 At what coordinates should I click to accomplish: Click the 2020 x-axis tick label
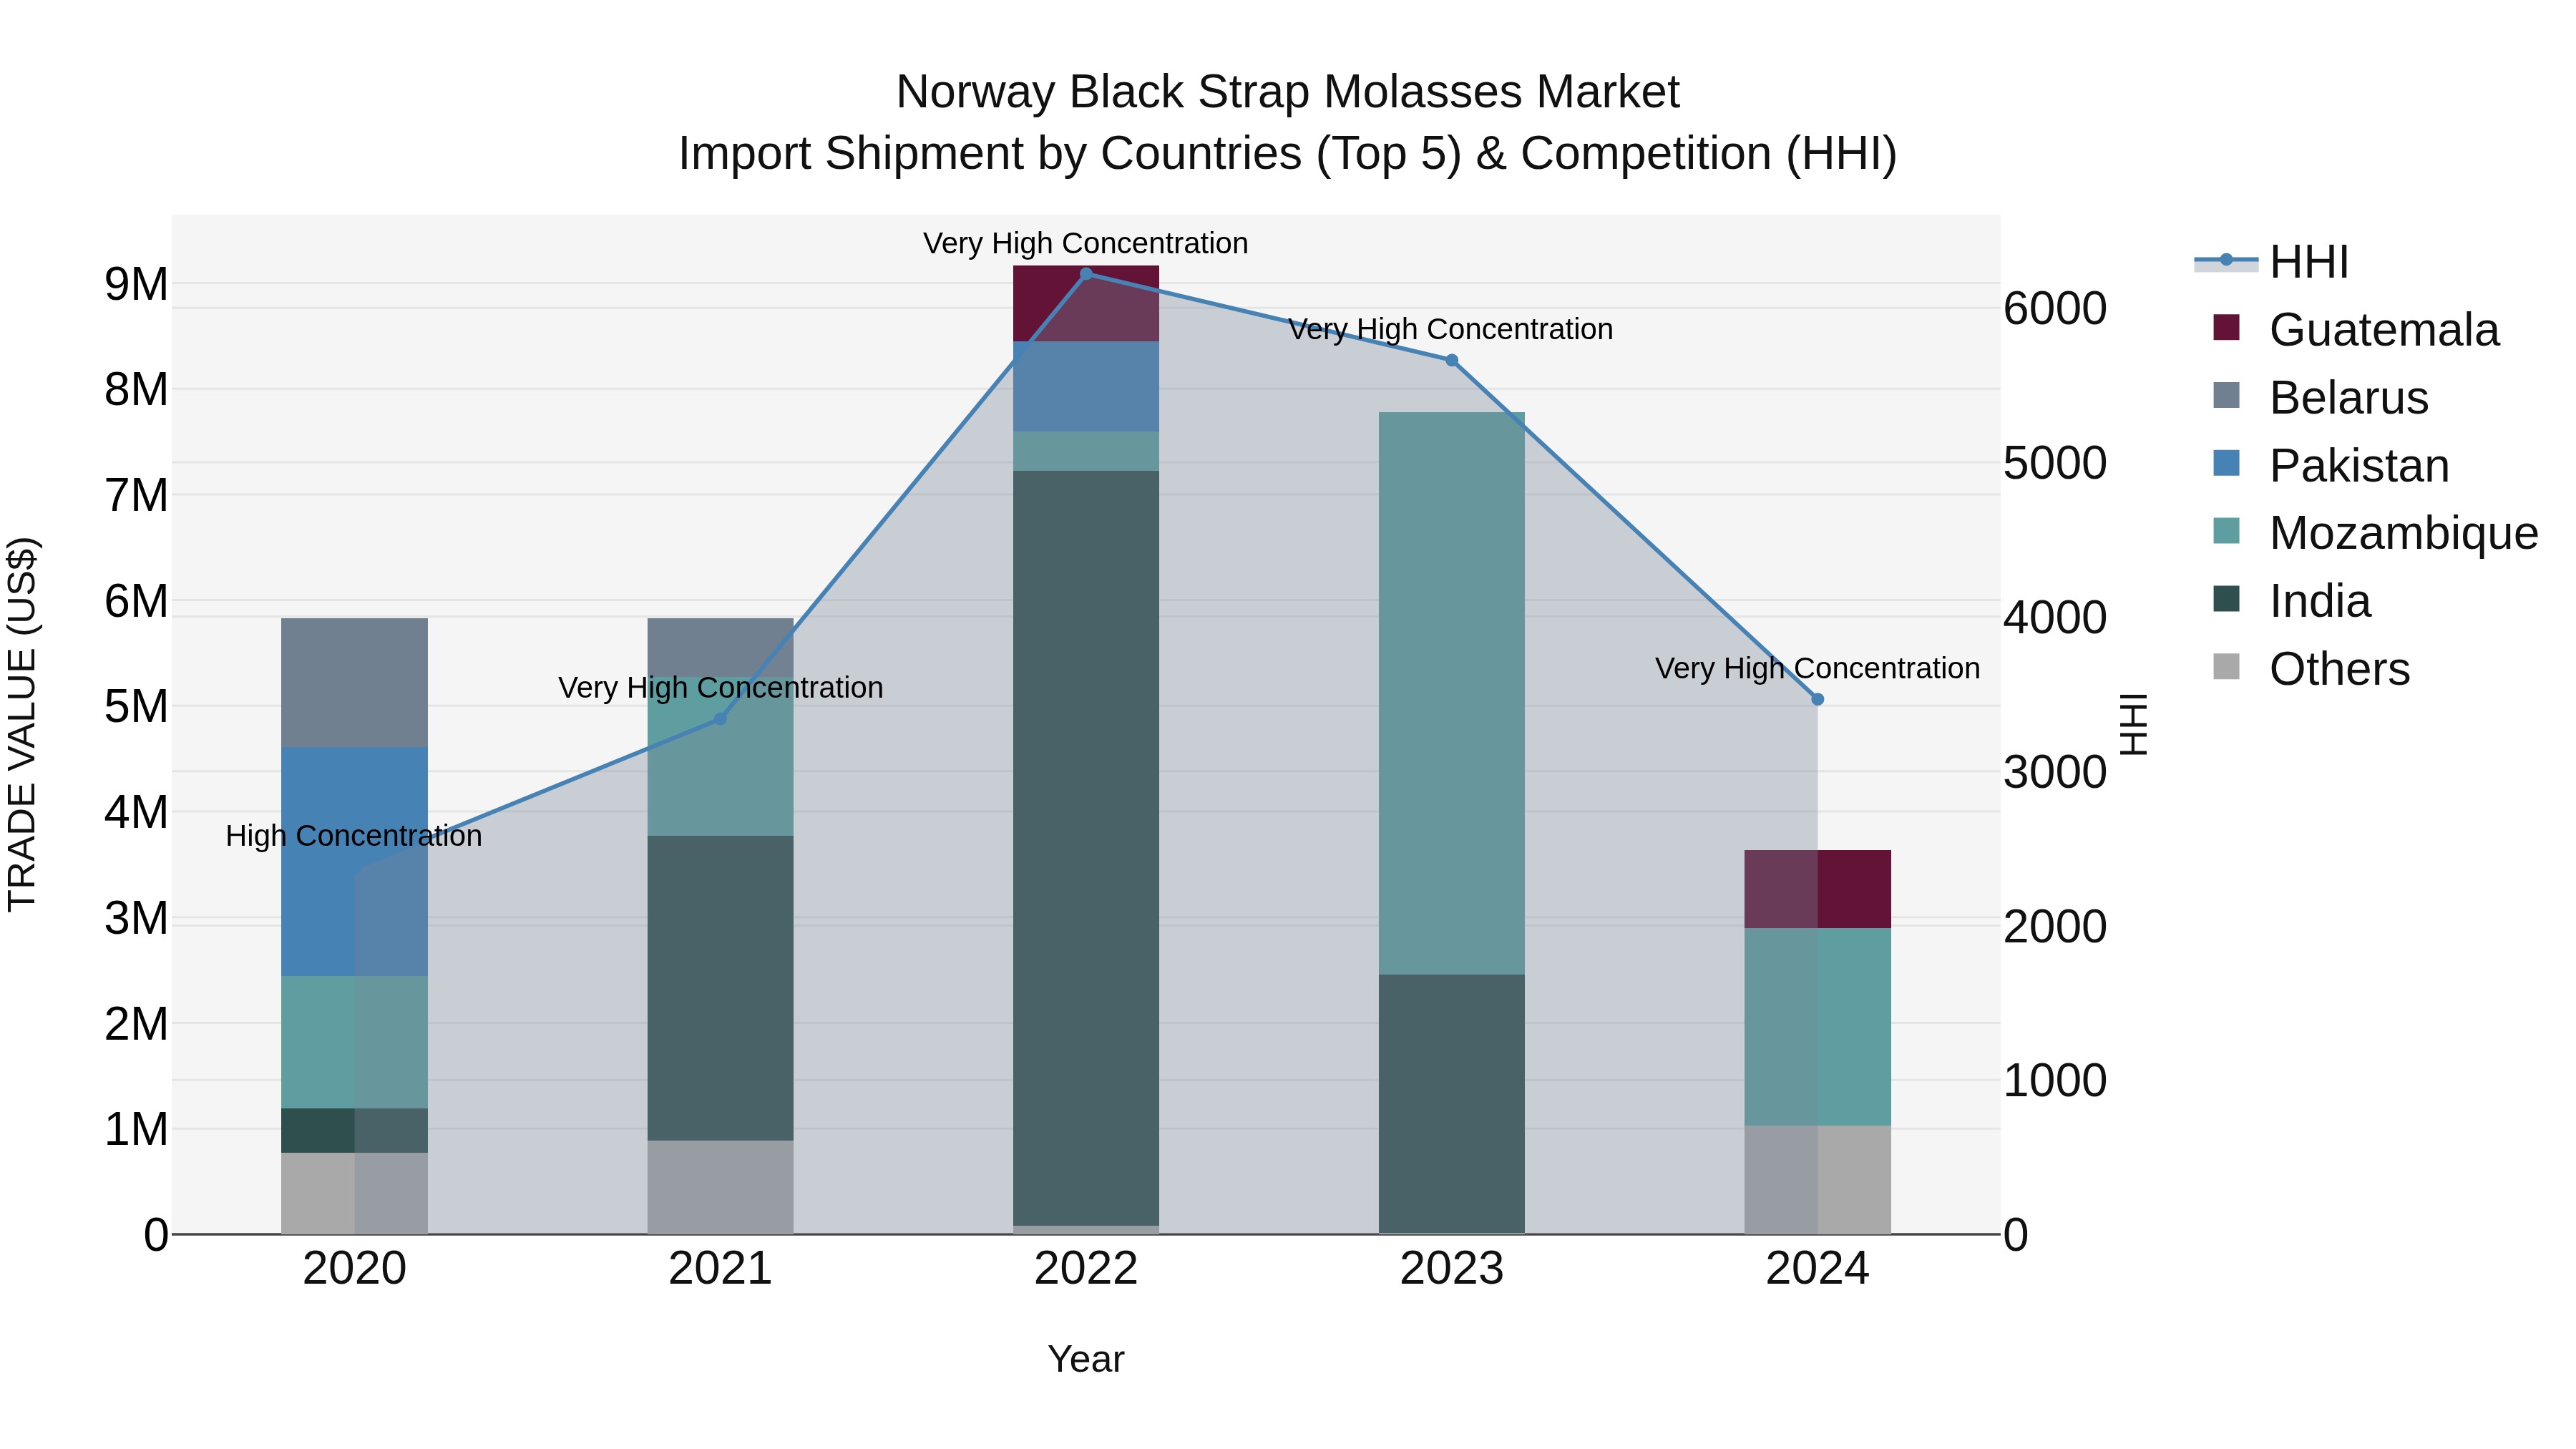(x=354, y=1269)
